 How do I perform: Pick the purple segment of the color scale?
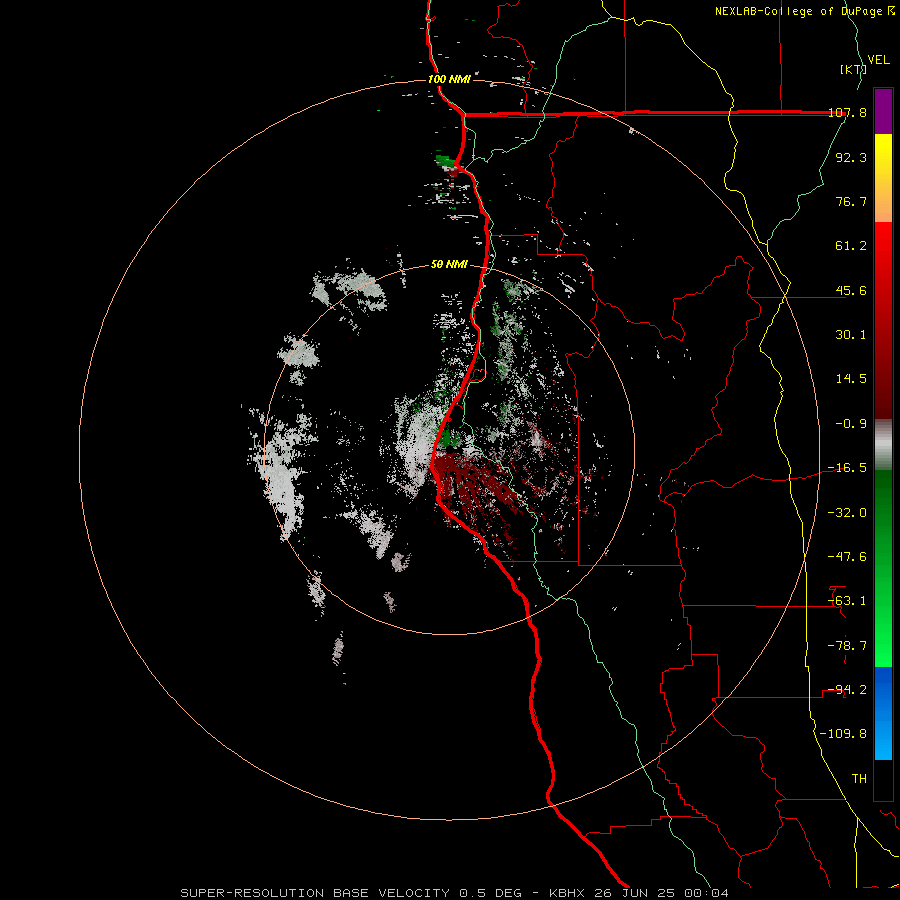tap(883, 111)
